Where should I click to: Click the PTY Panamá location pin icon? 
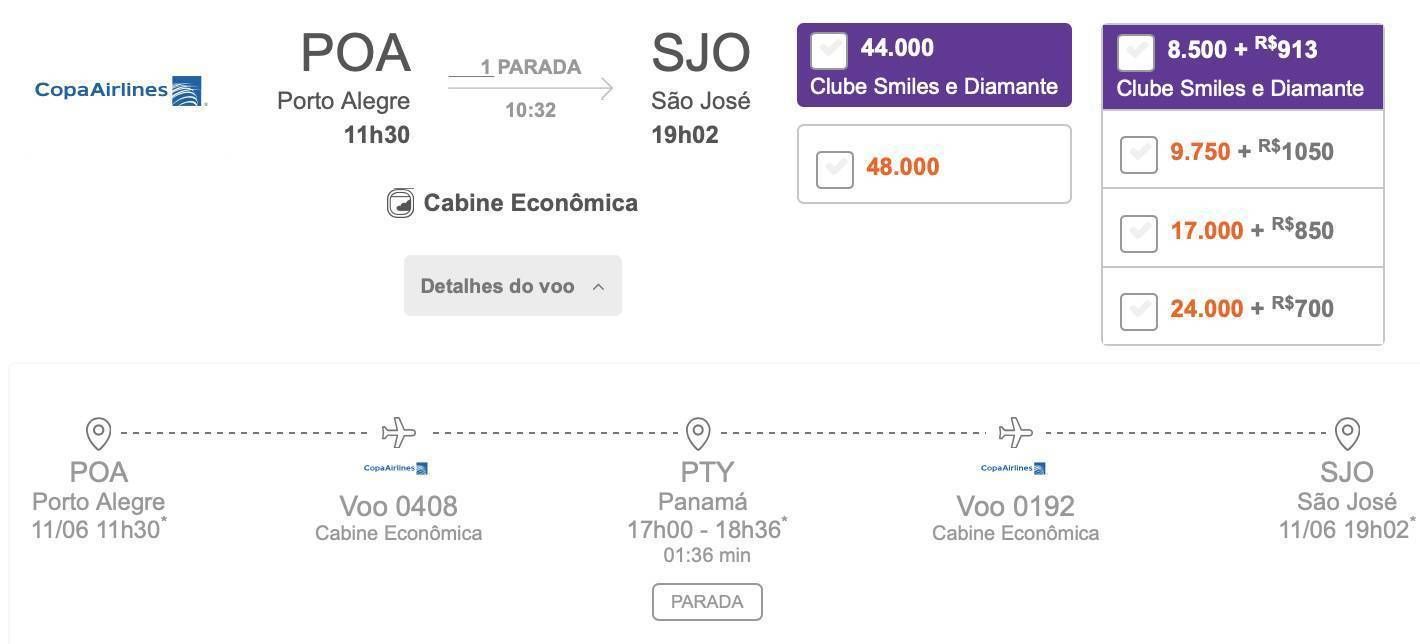[698, 434]
